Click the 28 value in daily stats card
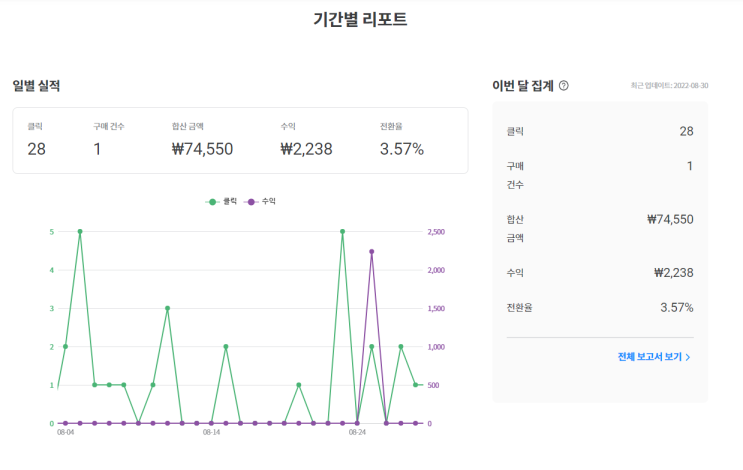The height and width of the screenshot is (470, 743). click(x=36, y=149)
